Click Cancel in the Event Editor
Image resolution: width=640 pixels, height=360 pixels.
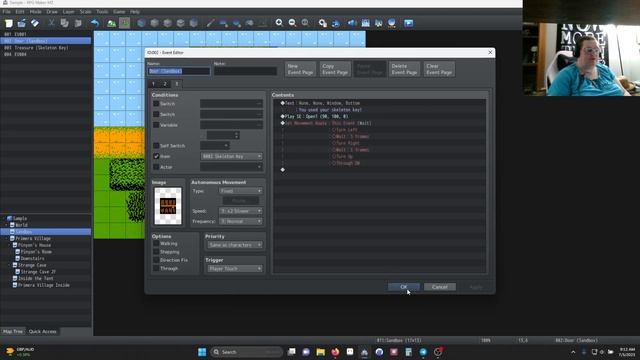440,287
